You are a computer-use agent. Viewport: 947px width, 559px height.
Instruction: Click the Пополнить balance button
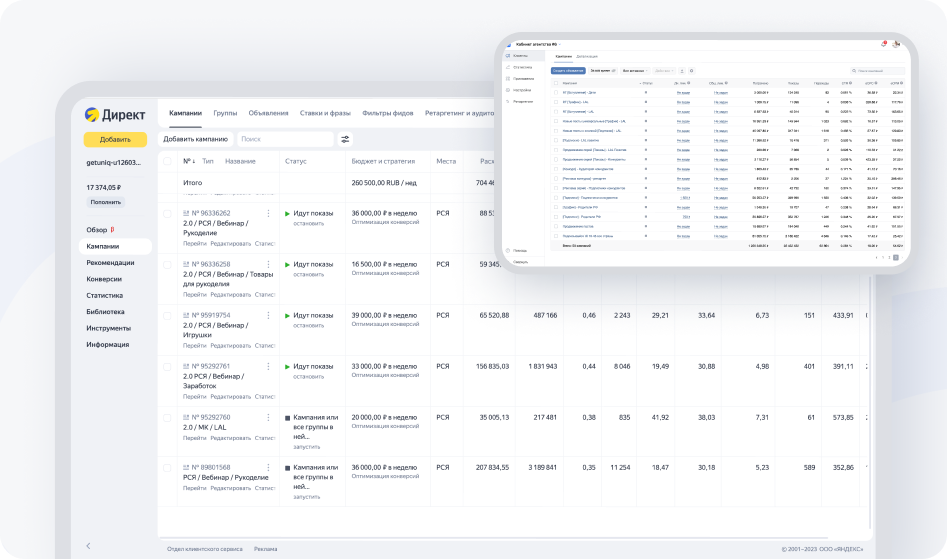pyautogui.click(x=106, y=202)
